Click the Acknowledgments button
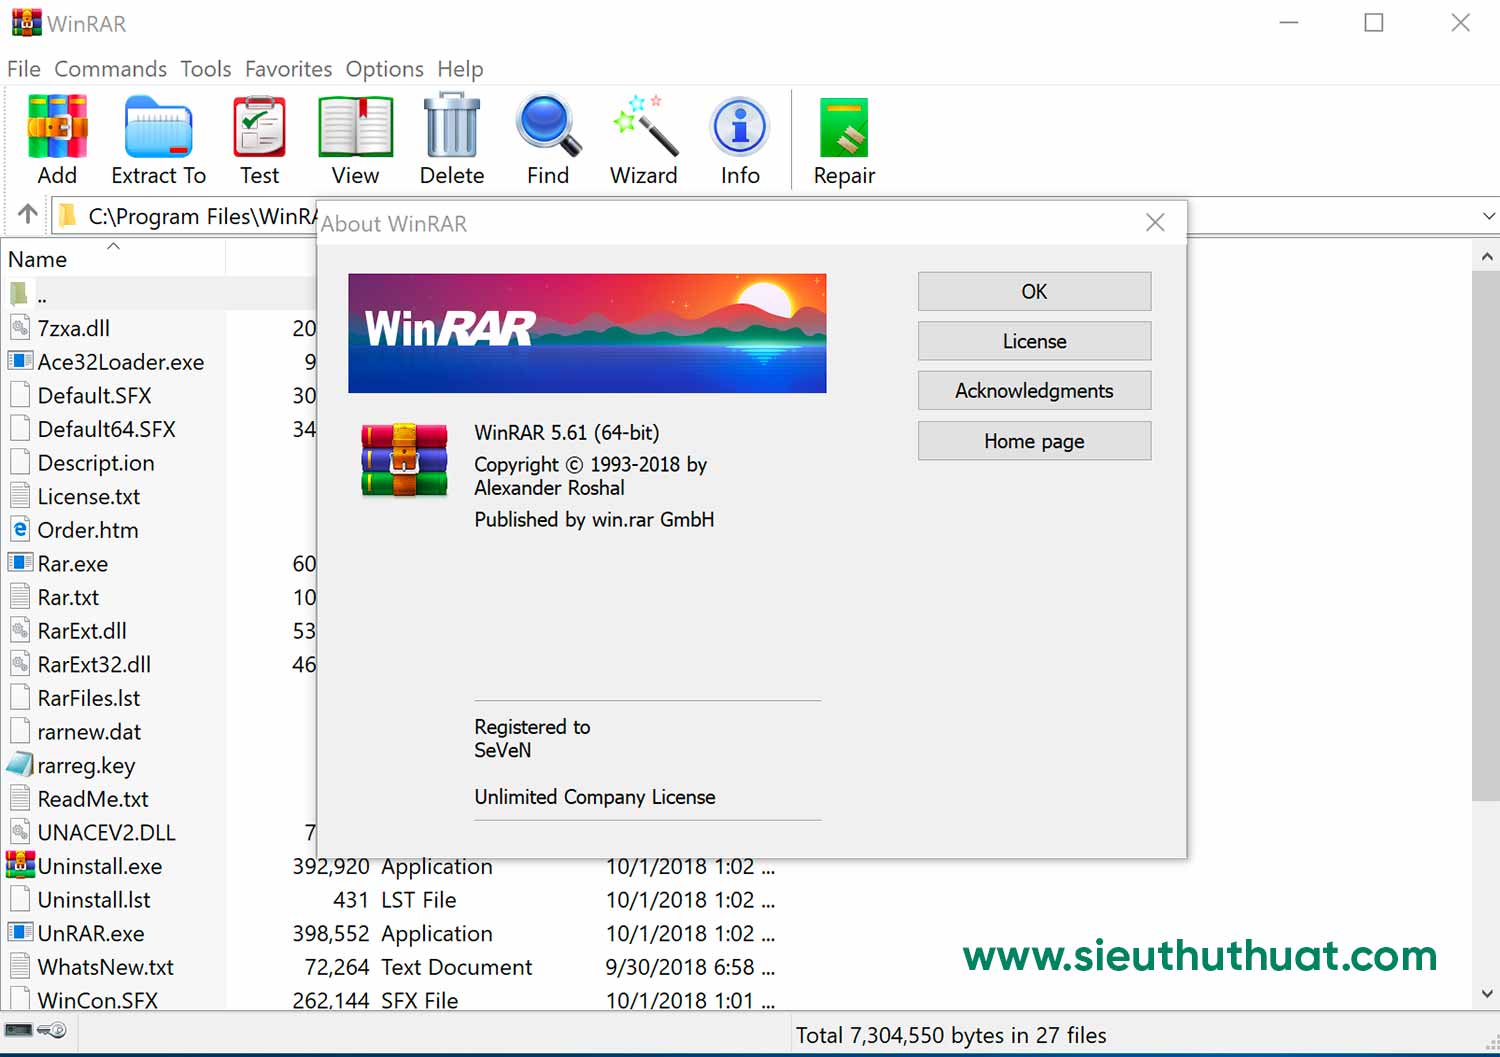The width and height of the screenshot is (1500, 1057). coord(1034,390)
